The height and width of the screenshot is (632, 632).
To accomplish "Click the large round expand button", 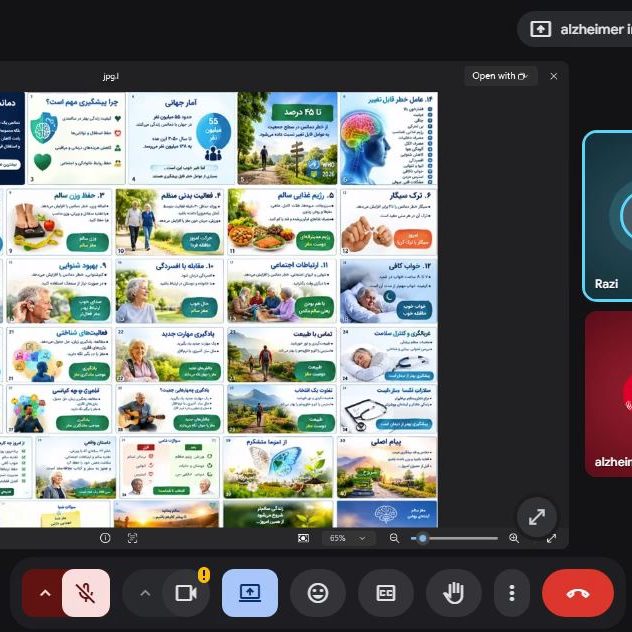I will [537, 517].
